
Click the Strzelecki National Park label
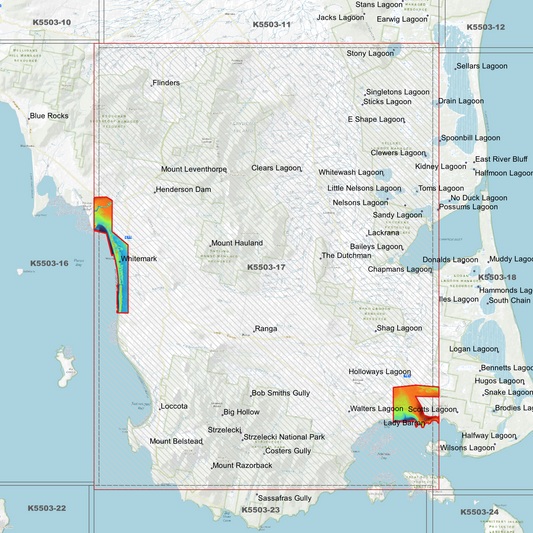pos(284,437)
